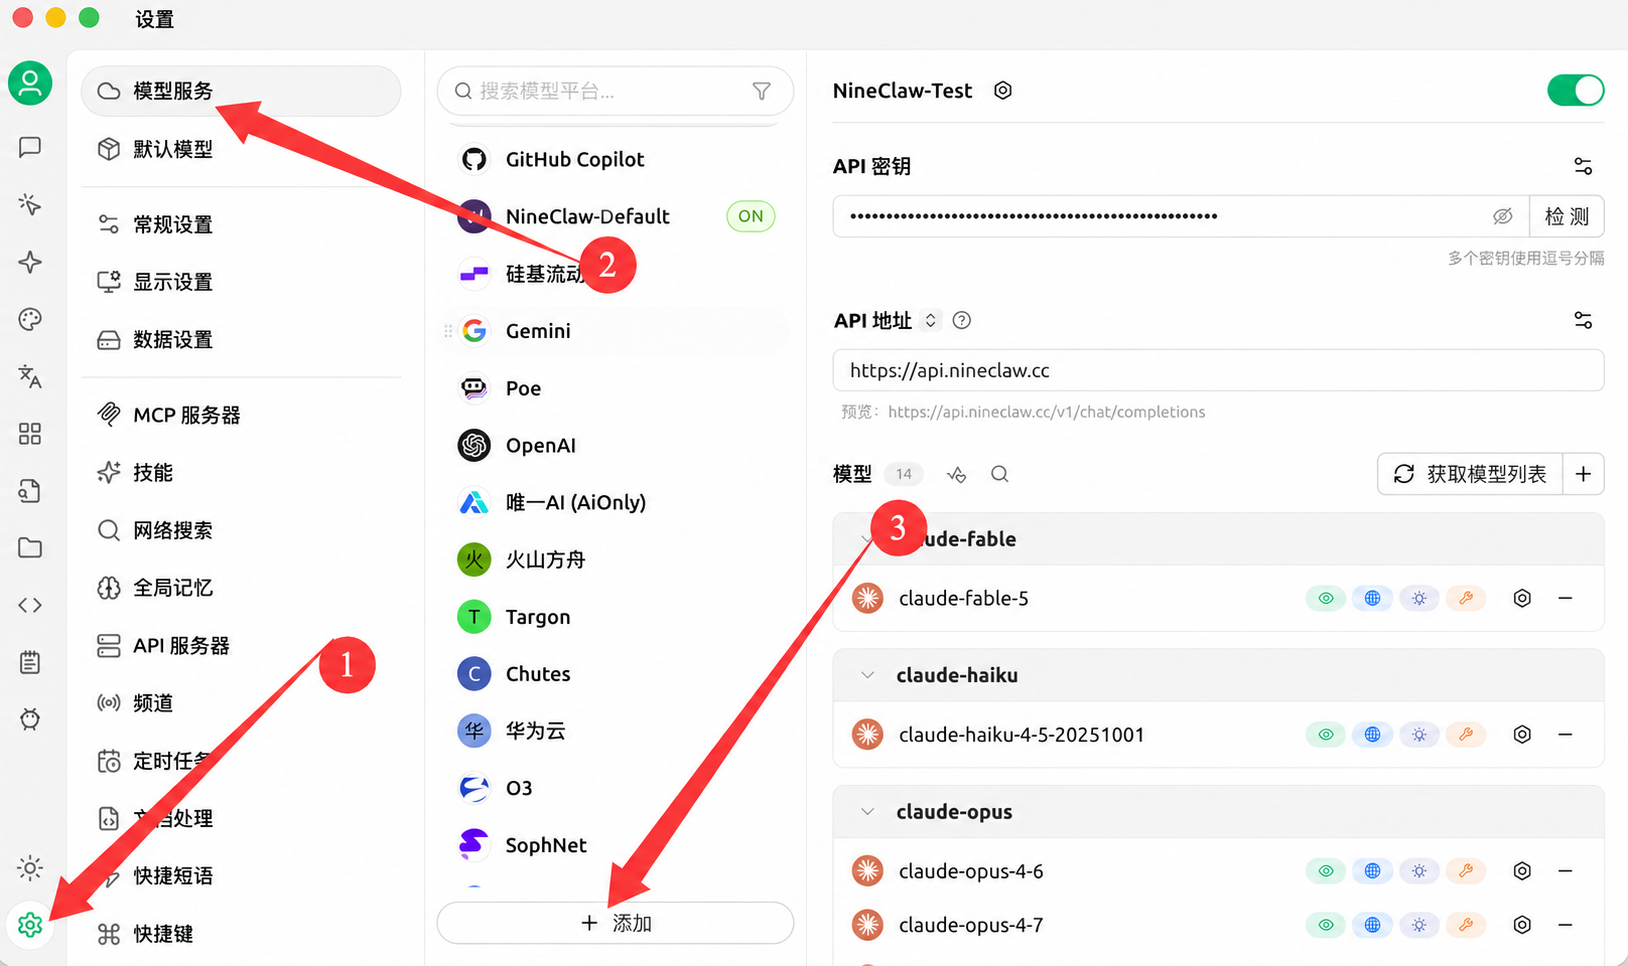Show hidden API key with eye icon

pyautogui.click(x=1502, y=216)
